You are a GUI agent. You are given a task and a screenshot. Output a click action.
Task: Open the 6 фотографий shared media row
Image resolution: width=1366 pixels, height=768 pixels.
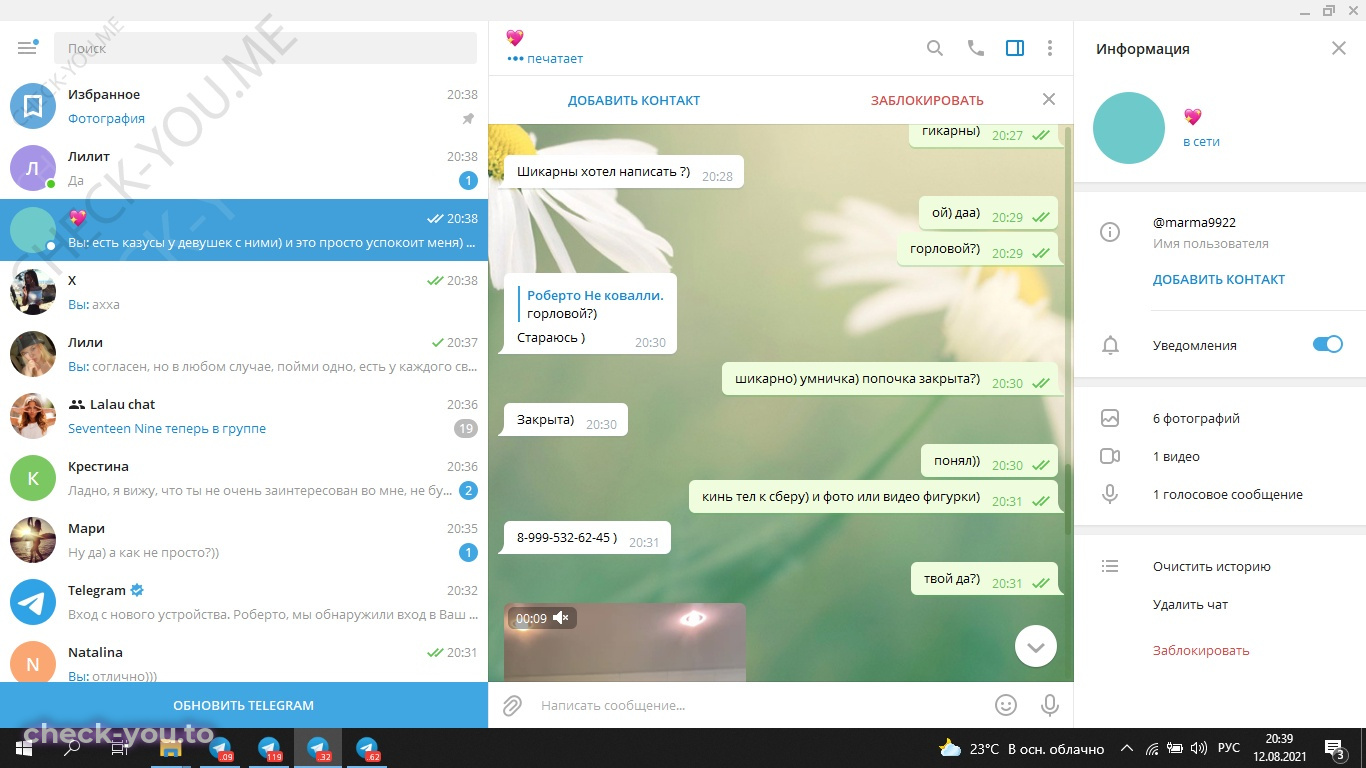(x=1220, y=418)
